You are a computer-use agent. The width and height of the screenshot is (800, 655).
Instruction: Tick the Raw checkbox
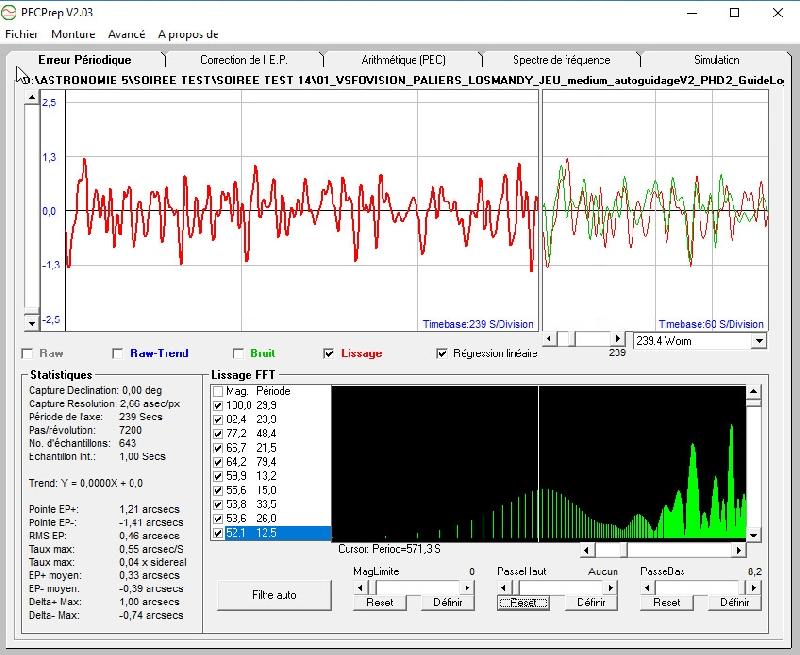pyautogui.click(x=27, y=354)
